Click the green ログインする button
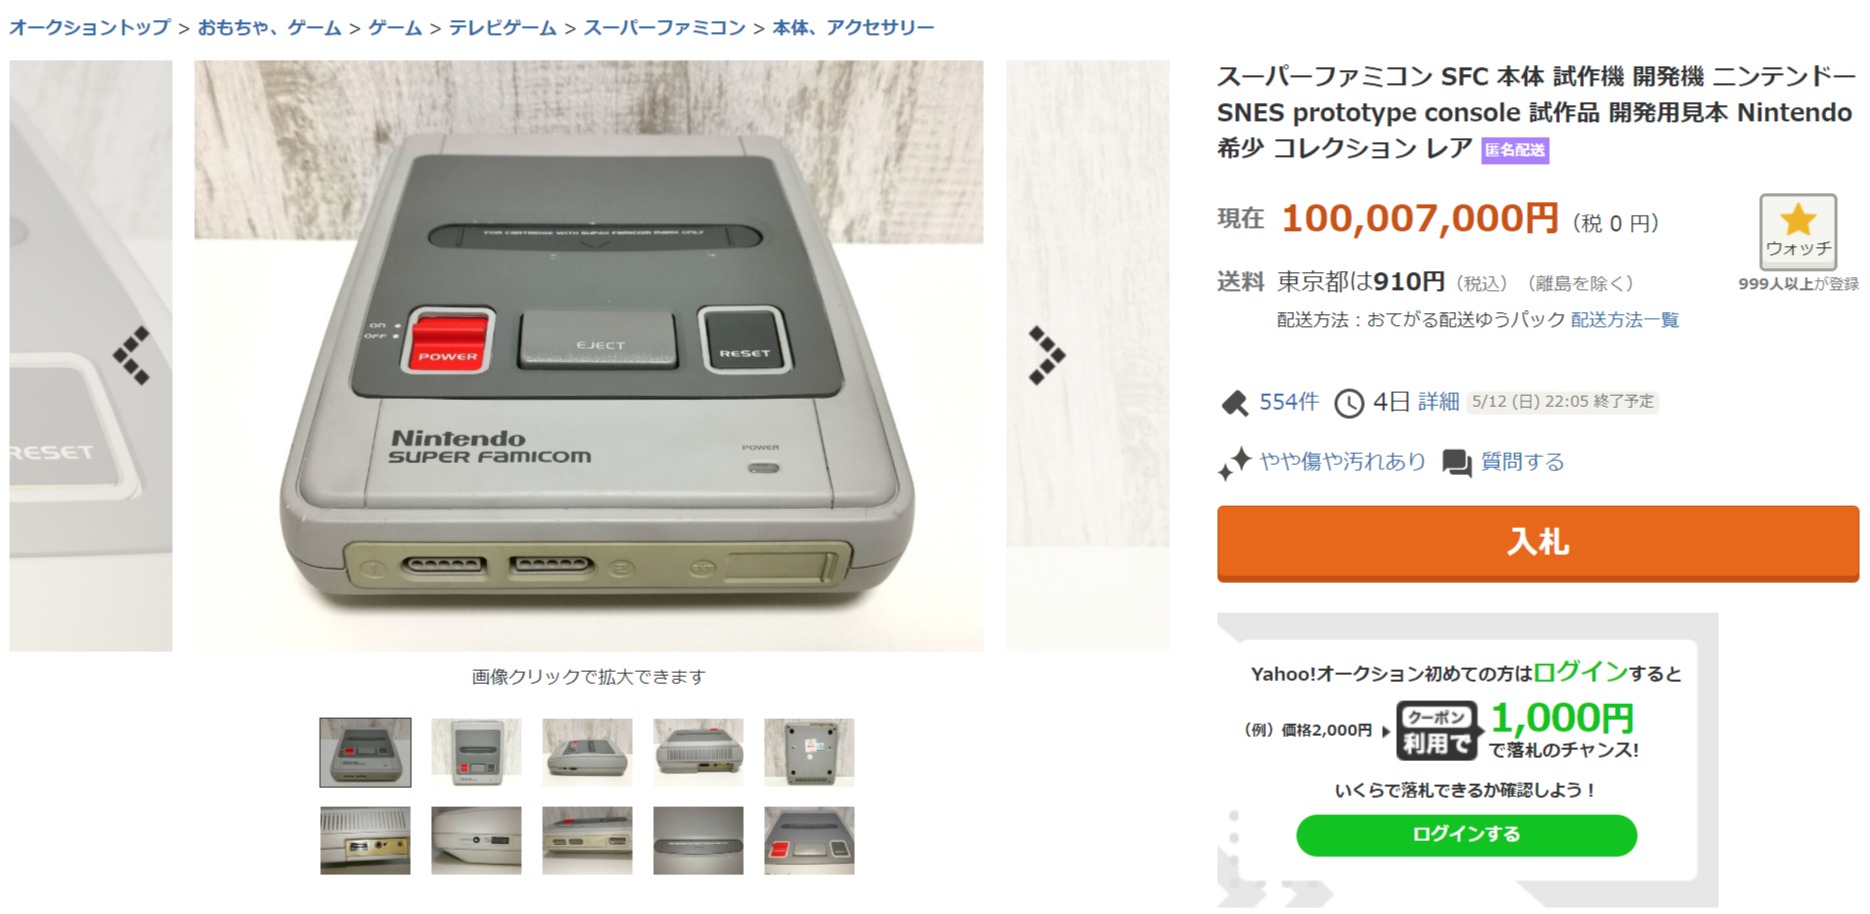 [x=1466, y=834]
